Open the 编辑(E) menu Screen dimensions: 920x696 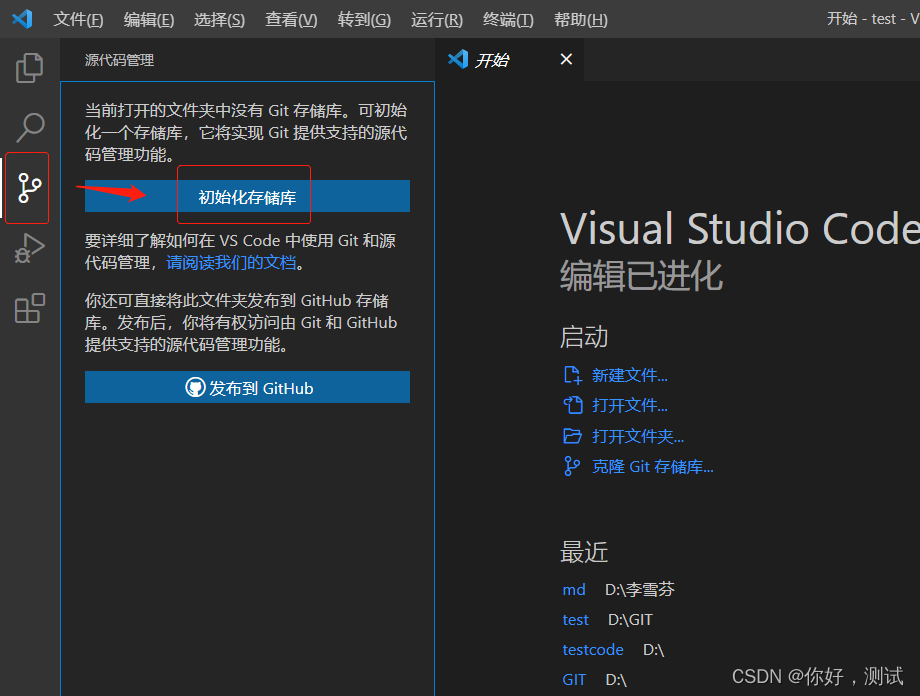click(148, 19)
